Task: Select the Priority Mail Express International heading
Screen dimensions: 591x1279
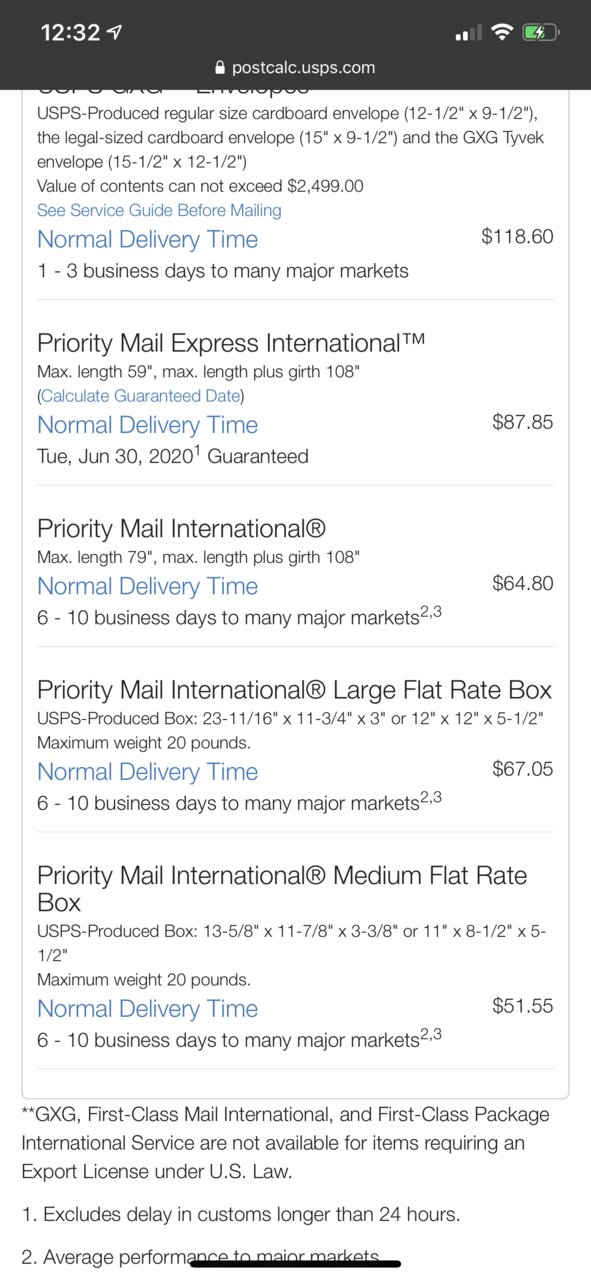Action: click(x=231, y=343)
